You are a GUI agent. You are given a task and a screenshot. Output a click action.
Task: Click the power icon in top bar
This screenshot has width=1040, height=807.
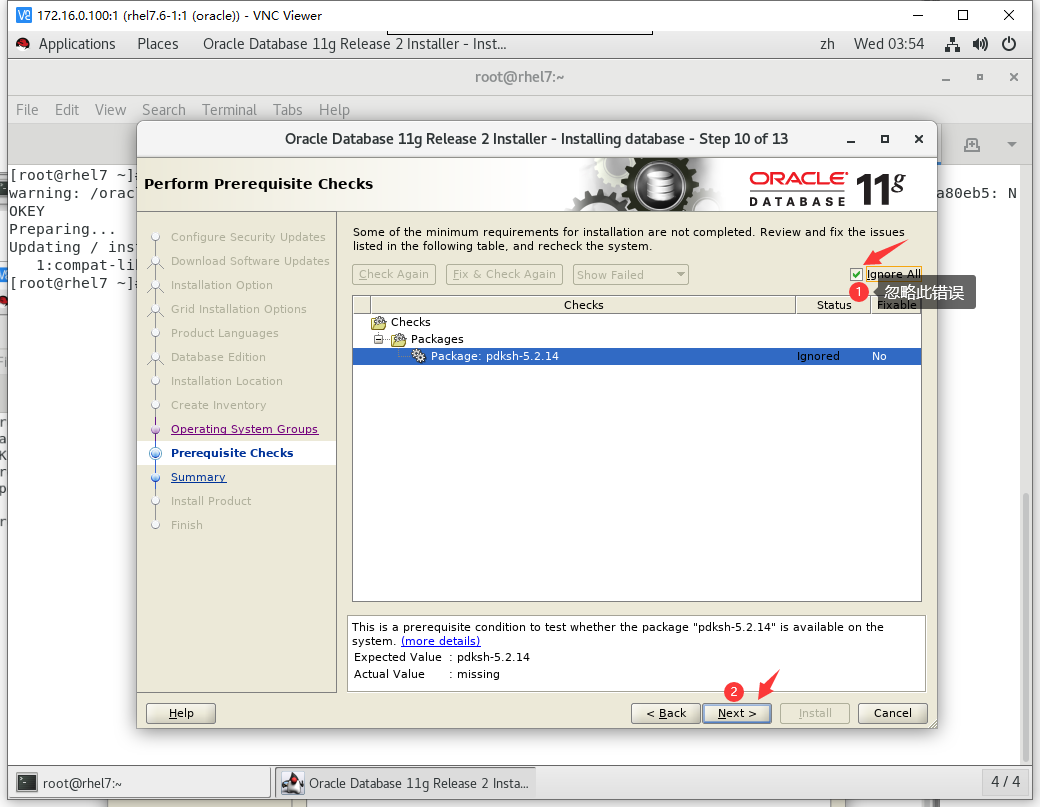click(x=1009, y=44)
